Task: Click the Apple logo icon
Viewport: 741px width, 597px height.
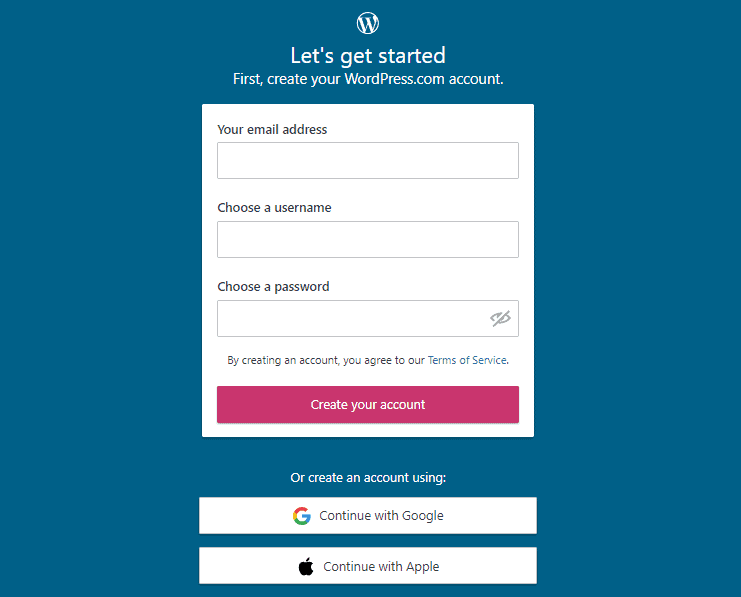Action: tap(306, 566)
